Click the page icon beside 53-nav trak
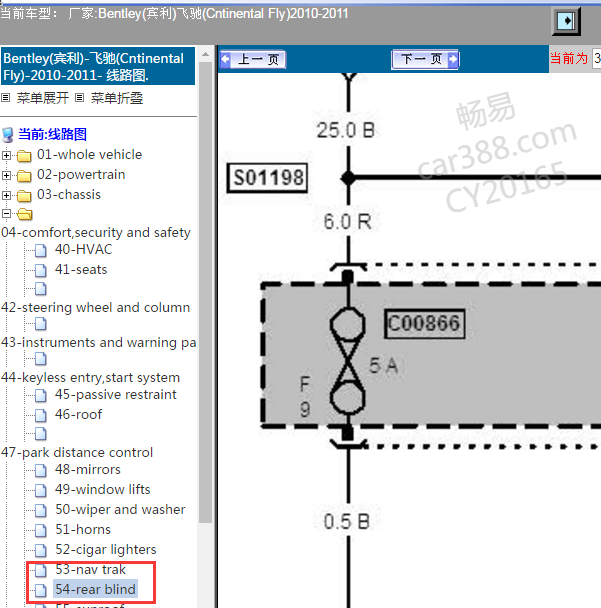Screen dimensions: 601x608 point(41,570)
